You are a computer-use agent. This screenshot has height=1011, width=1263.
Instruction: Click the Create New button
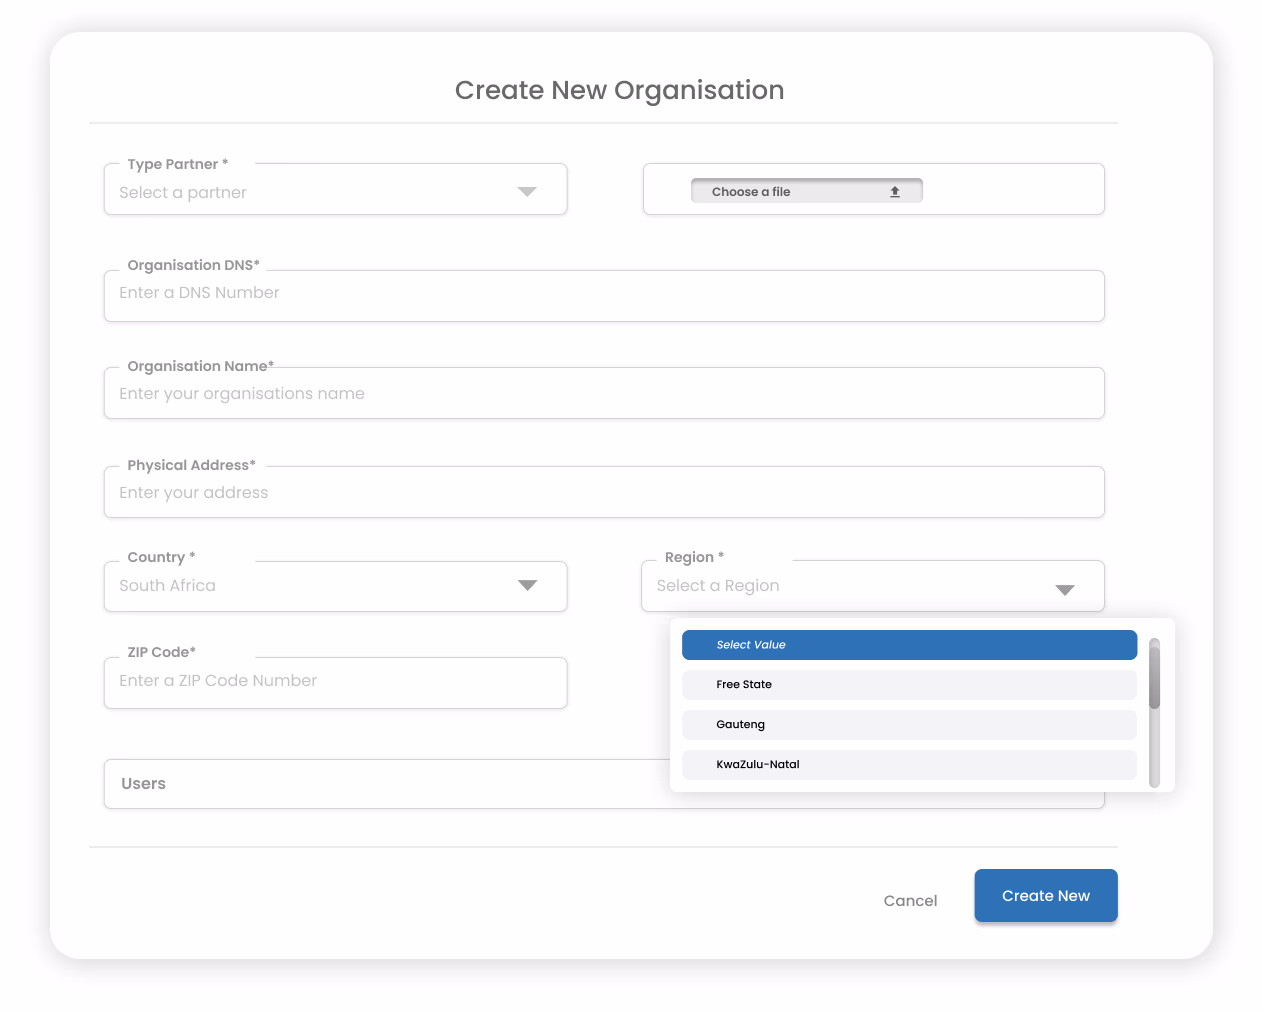pos(1045,896)
